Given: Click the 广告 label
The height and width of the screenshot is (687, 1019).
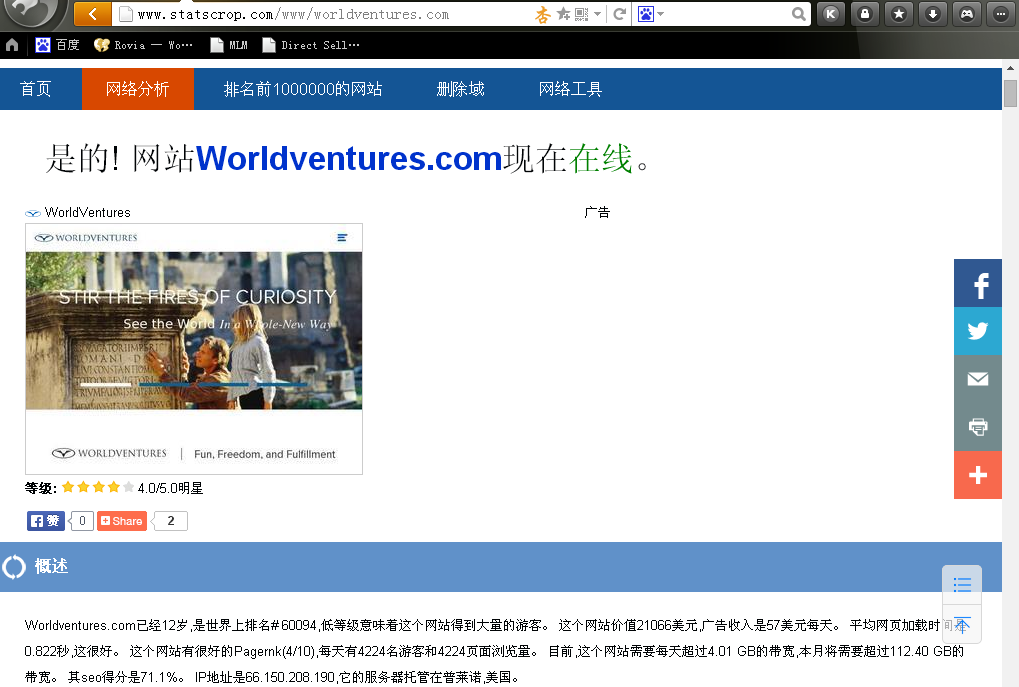Looking at the screenshot, I should click(597, 213).
